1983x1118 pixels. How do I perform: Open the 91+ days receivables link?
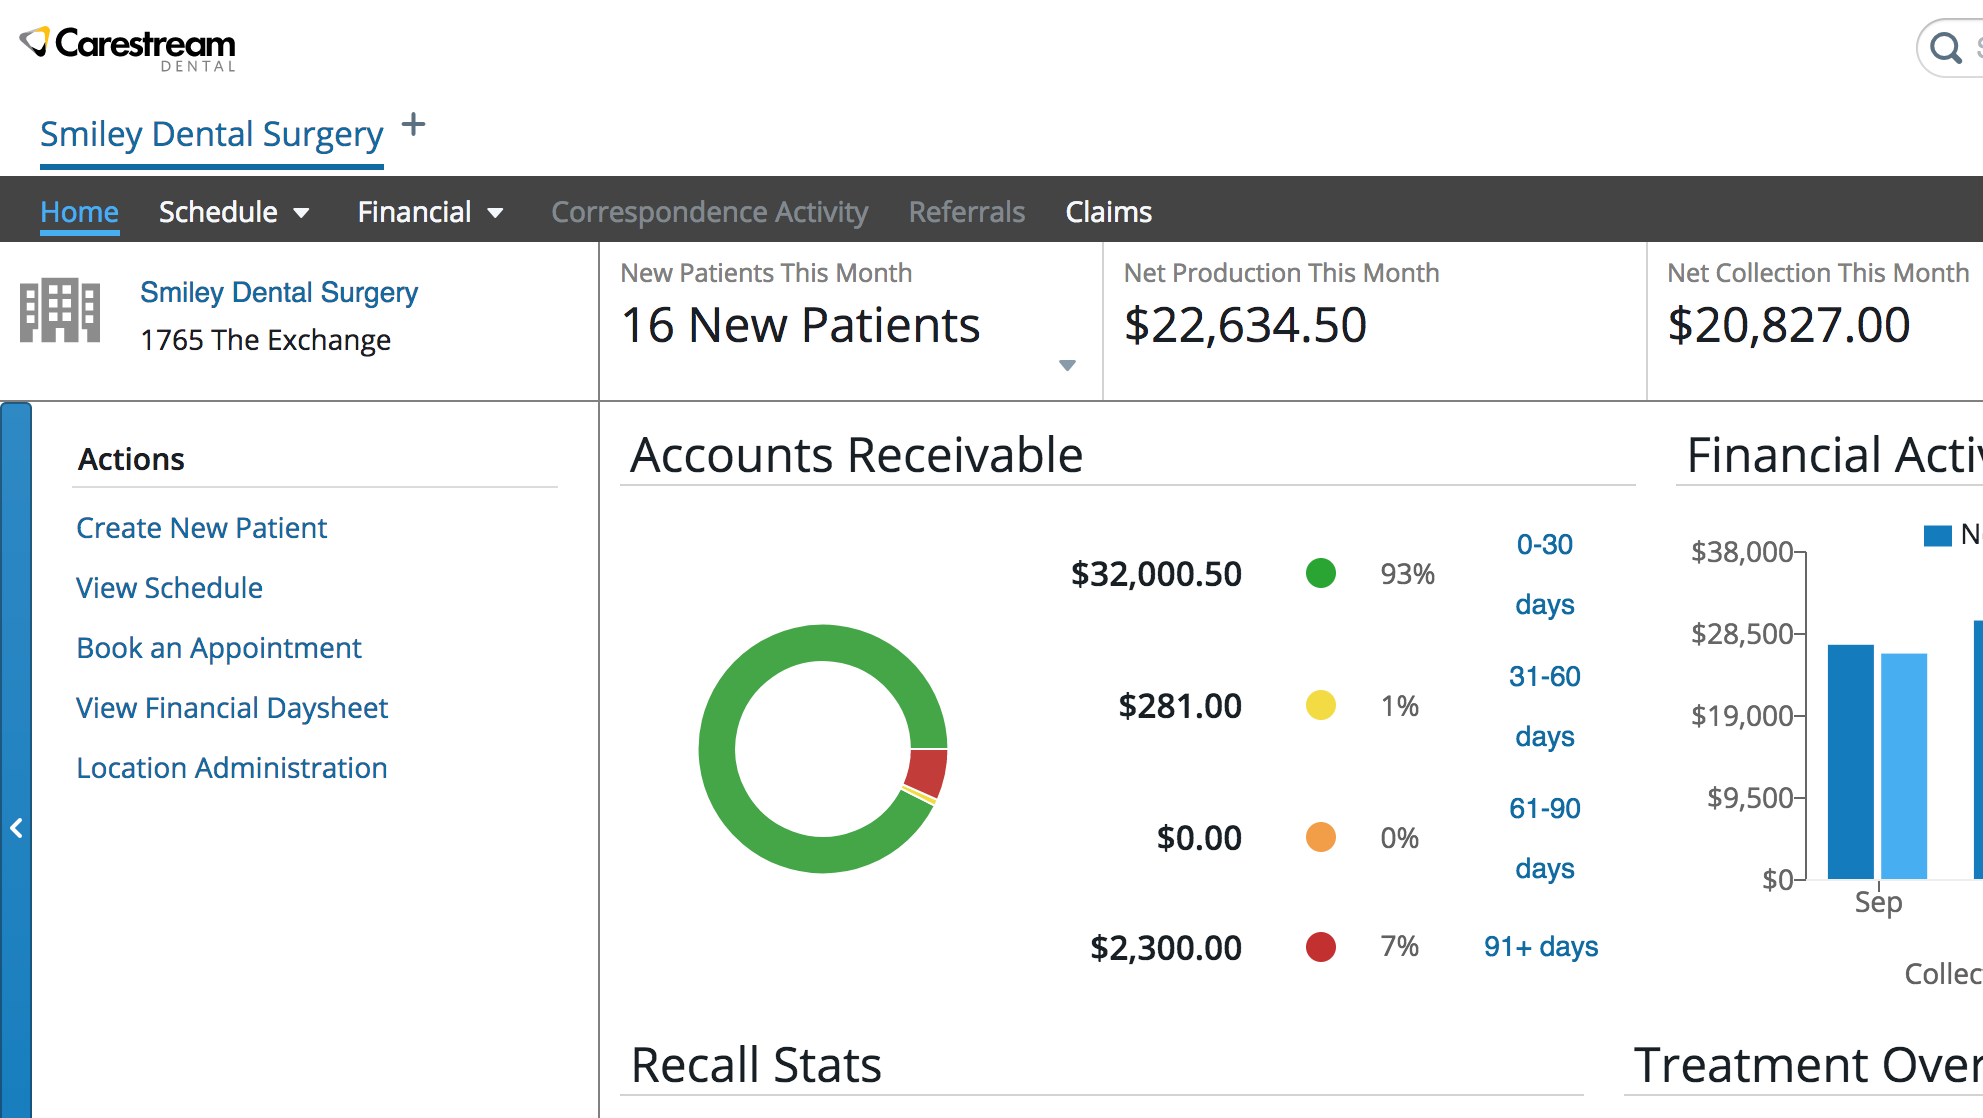coord(1541,946)
